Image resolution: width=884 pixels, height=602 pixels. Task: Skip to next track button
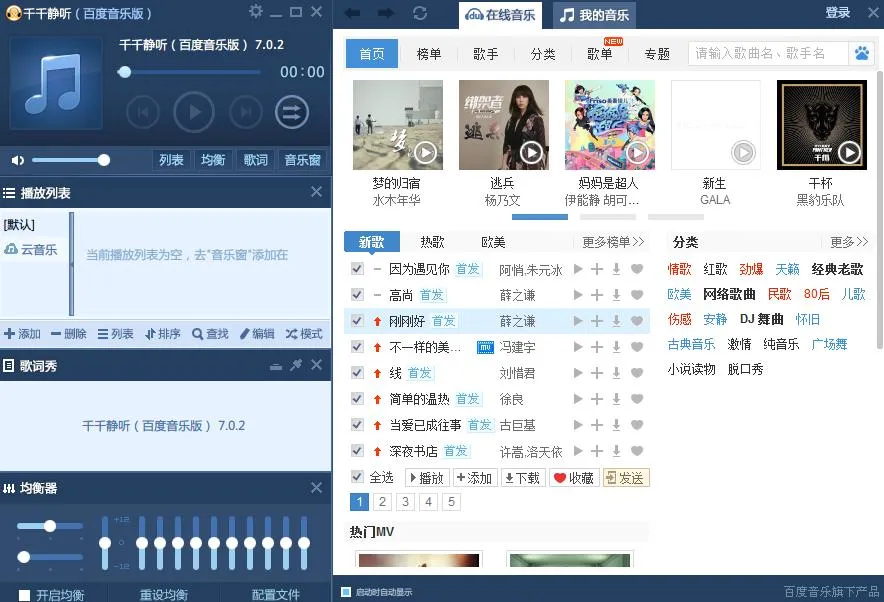click(246, 112)
